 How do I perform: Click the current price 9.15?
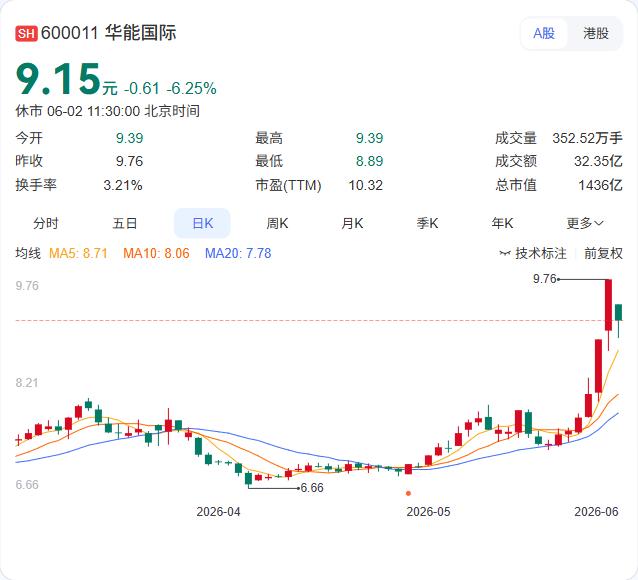(x=58, y=79)
